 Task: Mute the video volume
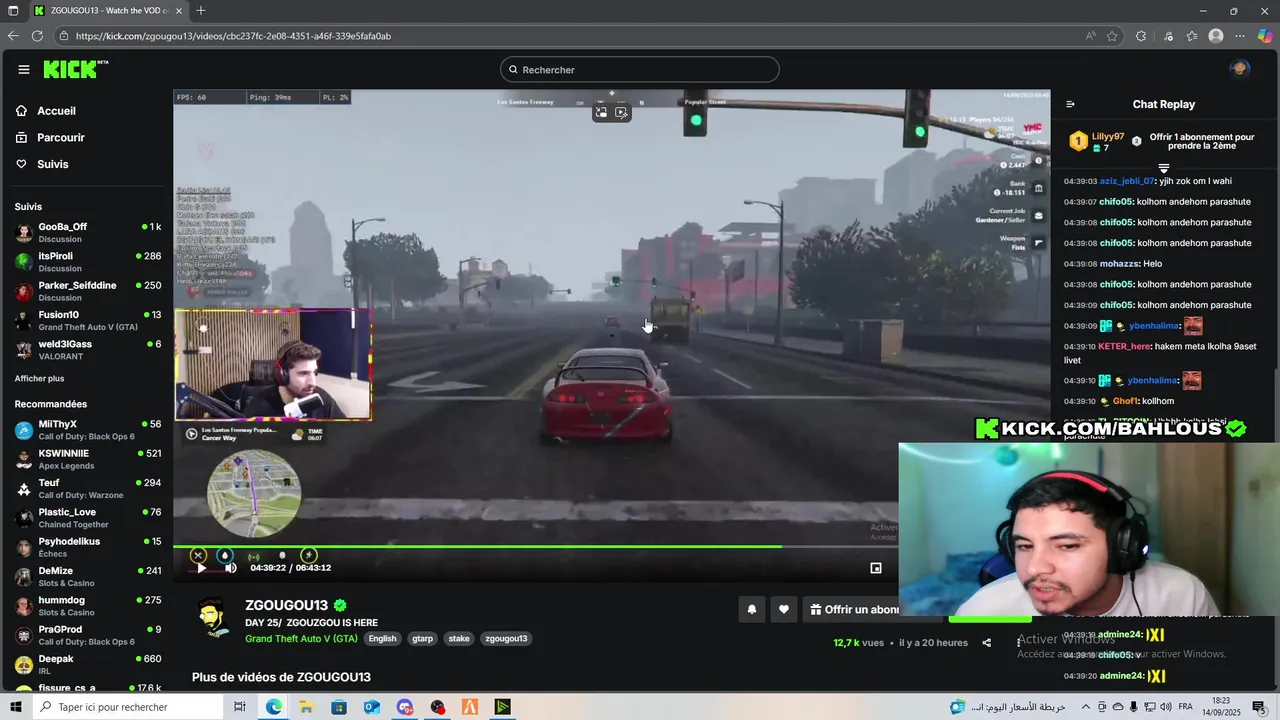[230, 568]
